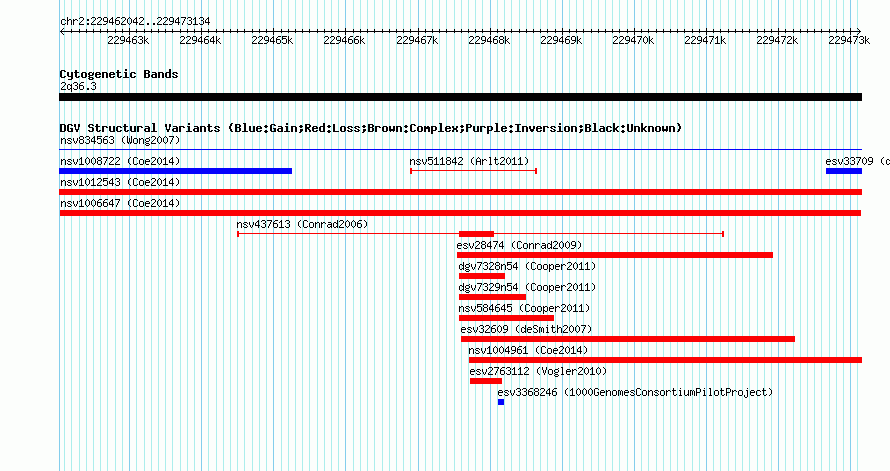Select the blue esv33709 gain bar
The image size is (890, 471).
[x=844, y=171]
